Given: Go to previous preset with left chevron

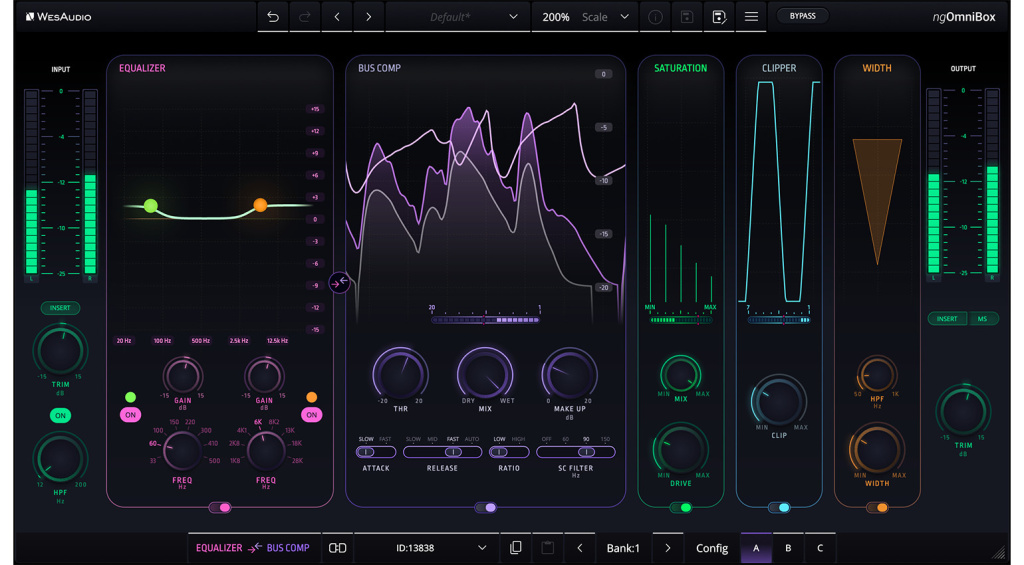Looking at the screenshot, I should [337, 17].
